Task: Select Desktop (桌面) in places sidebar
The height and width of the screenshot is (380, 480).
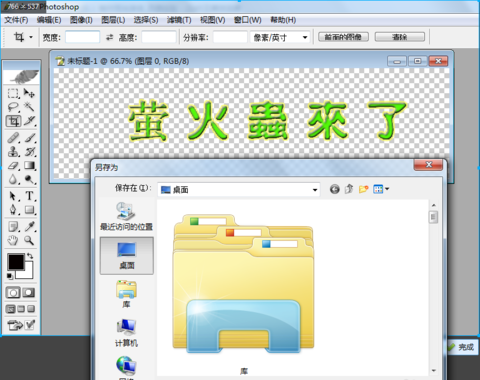Action: pos(127,256)
